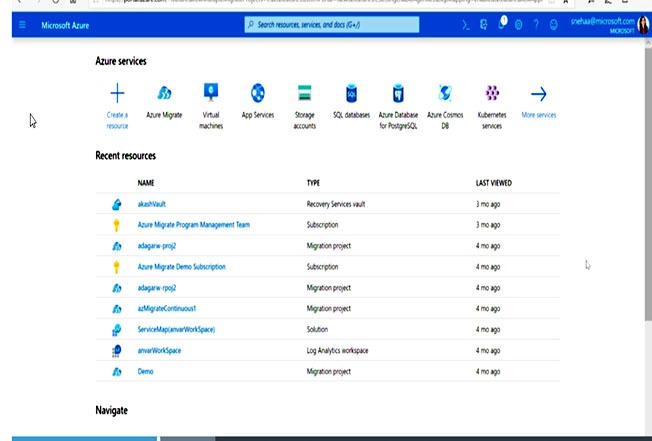Screen dimensions: 652x441
Task: Click the More services link text
Action: click(x=539, y=115)
